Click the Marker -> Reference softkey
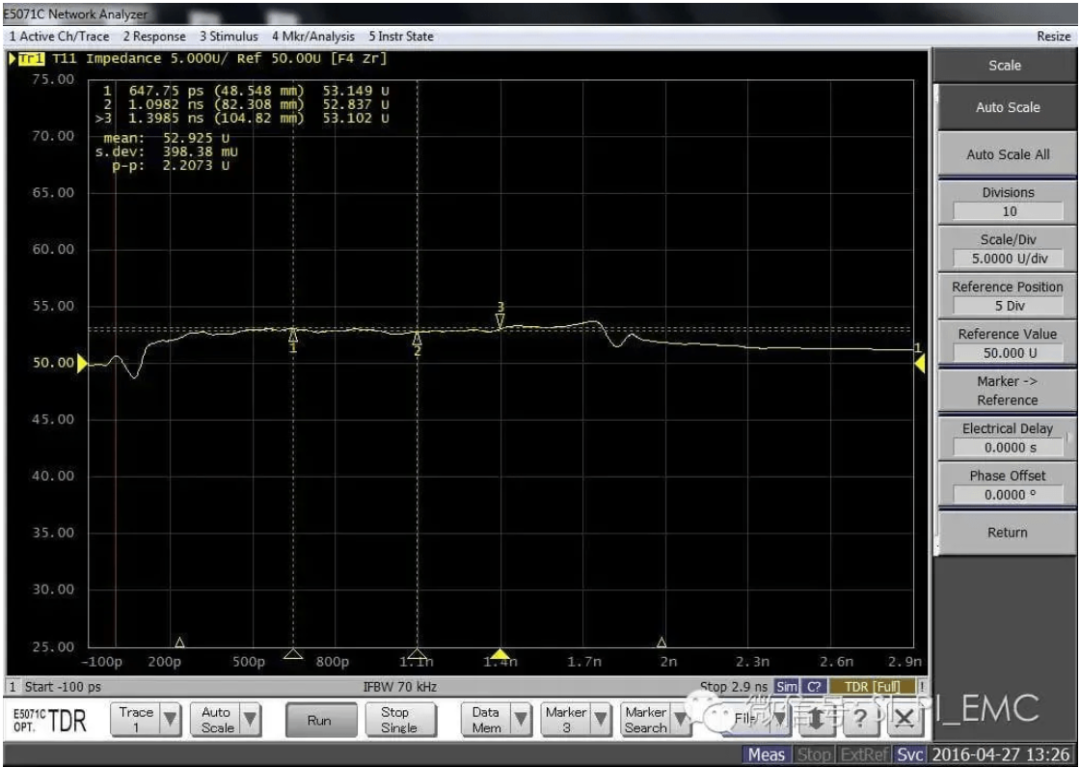This screenshot has height=767, width=1080. pos(1007,390)
